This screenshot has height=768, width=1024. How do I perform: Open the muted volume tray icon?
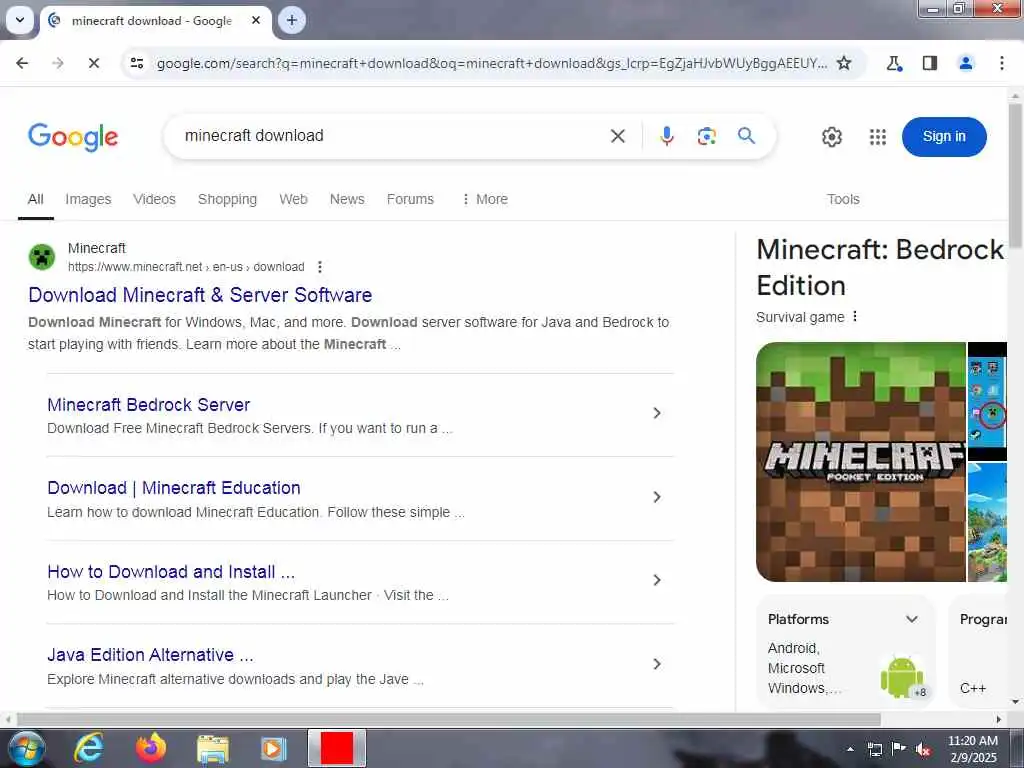pos(923,749)
